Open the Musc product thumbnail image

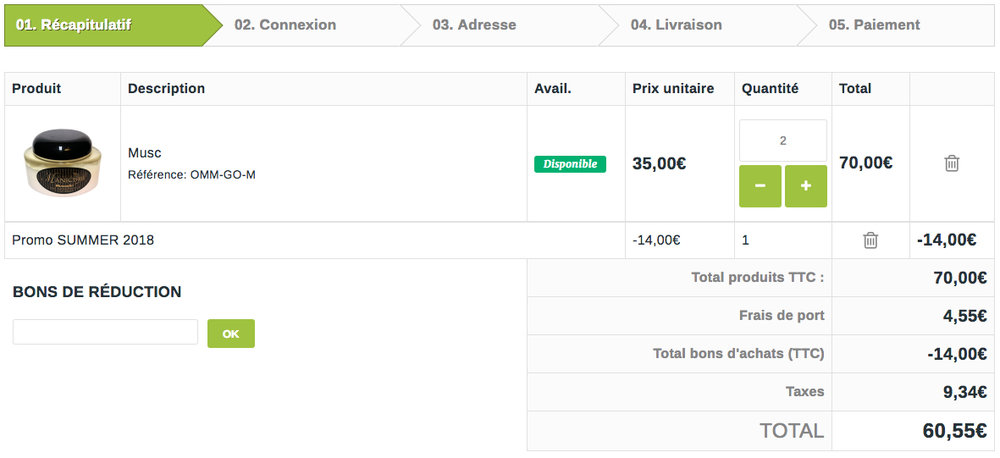pos(62,162)
